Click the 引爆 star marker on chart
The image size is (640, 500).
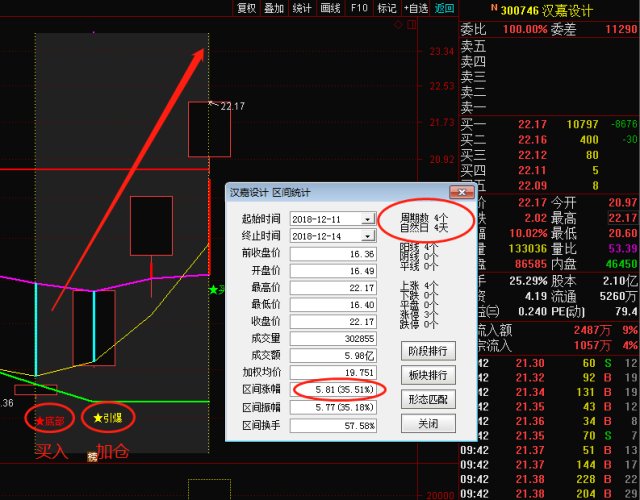pyautogui.click(x=108, y=418)
